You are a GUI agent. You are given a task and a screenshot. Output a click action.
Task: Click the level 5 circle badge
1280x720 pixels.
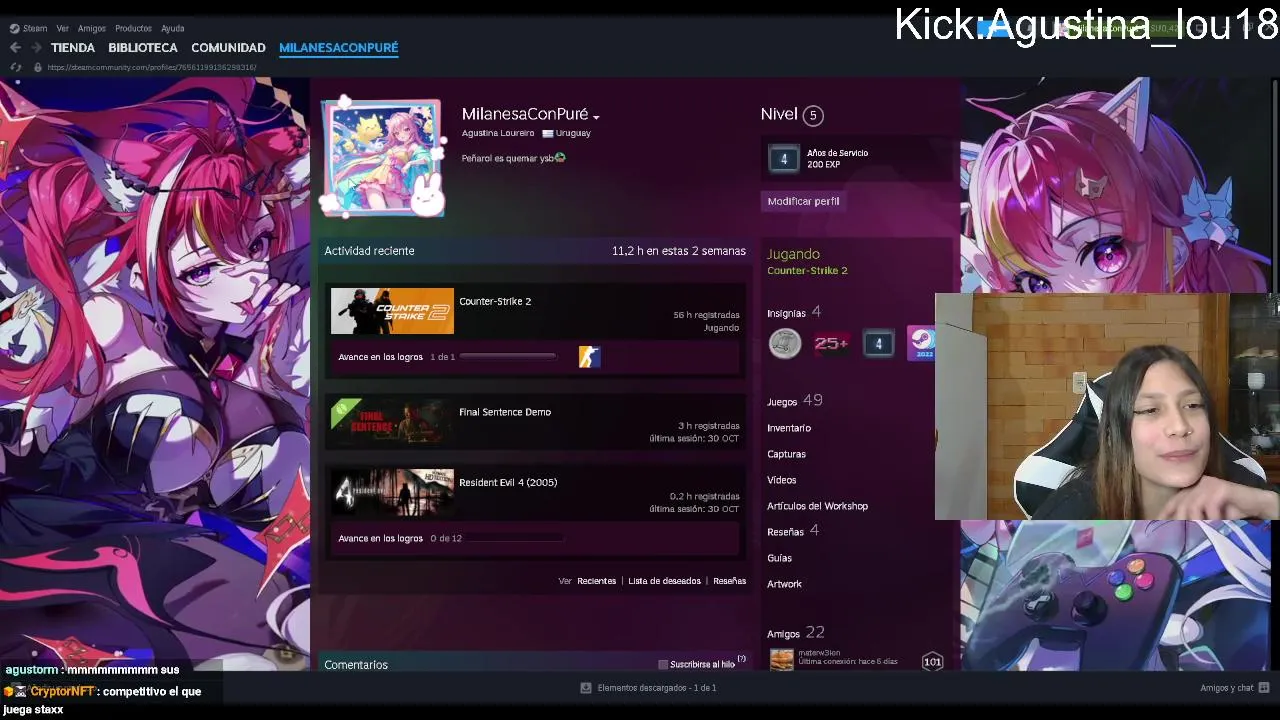813,115
